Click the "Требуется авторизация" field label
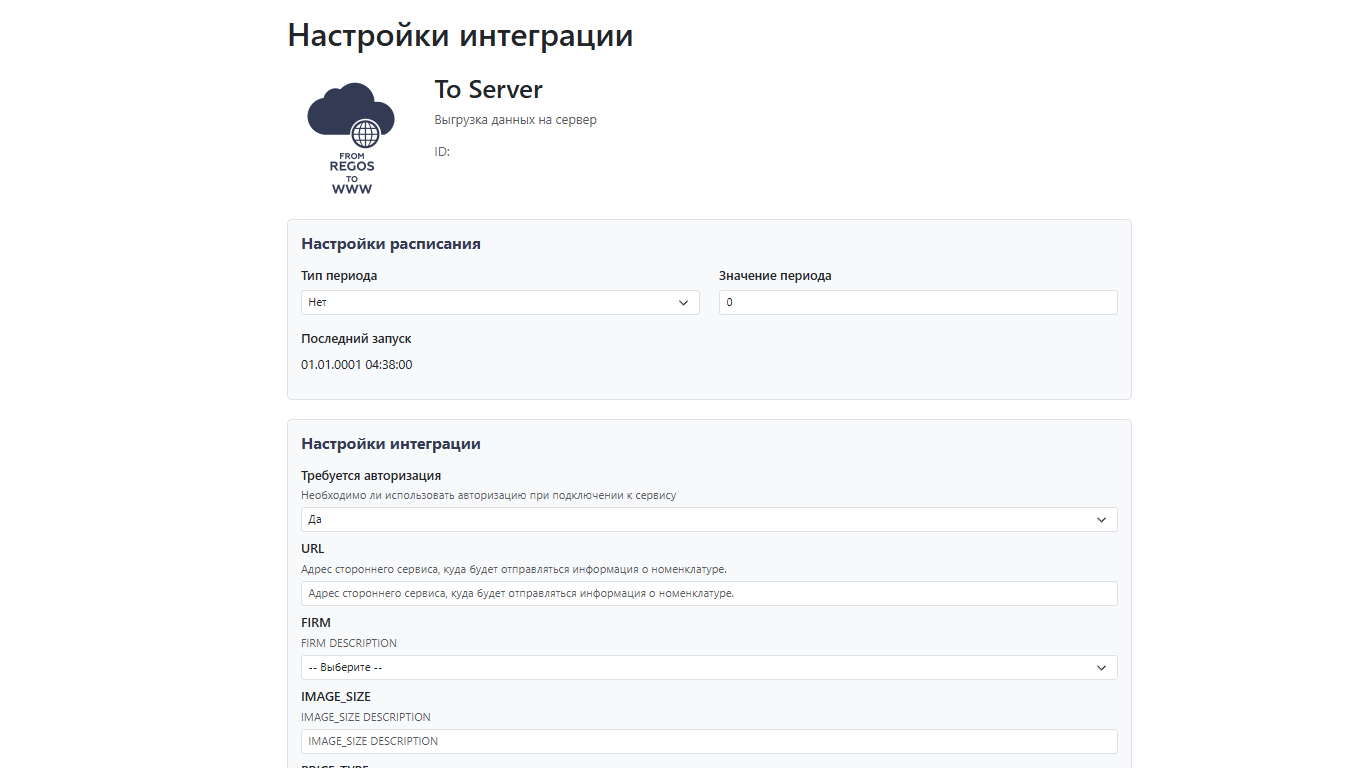 pos(371,476)
